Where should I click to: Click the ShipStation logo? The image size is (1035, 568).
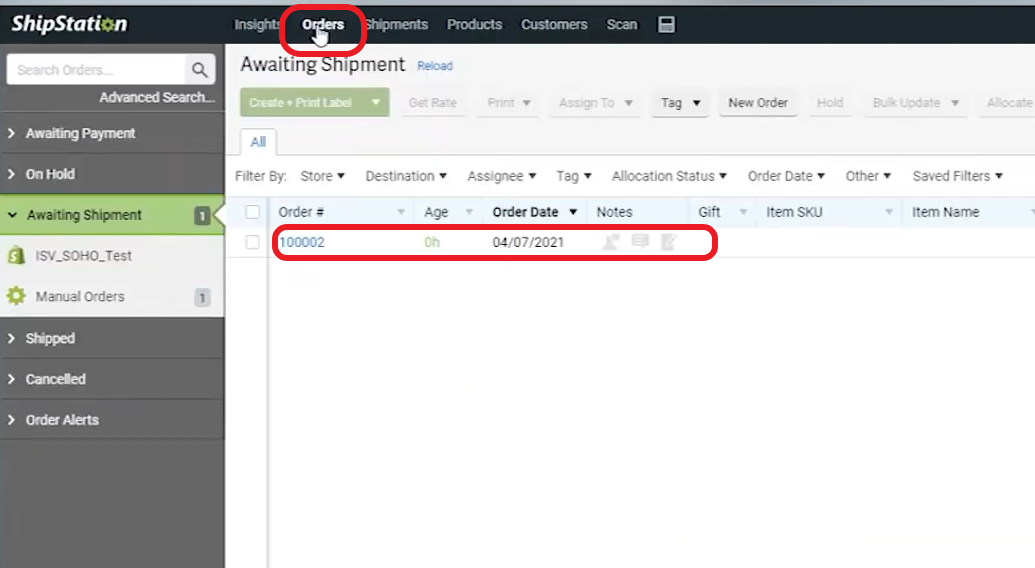point(69,24)
